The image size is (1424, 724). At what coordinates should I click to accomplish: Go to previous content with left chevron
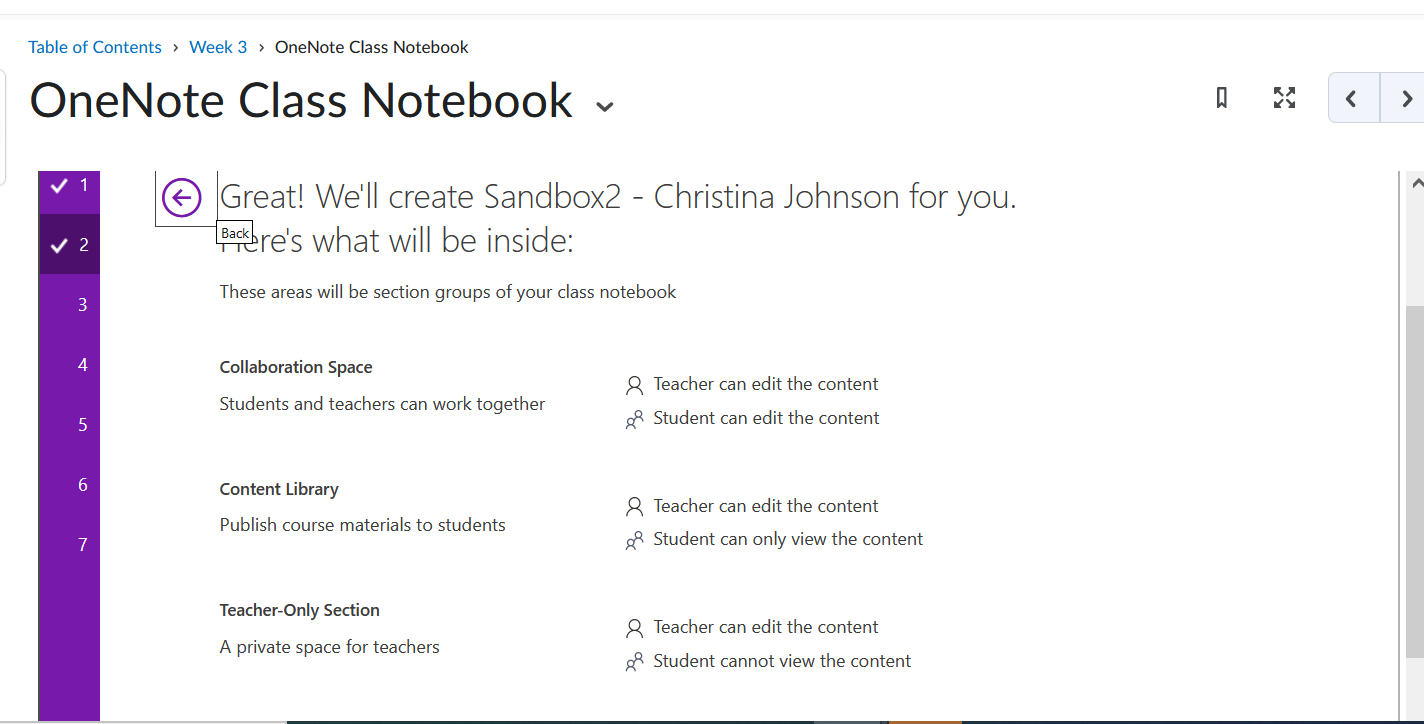tap(1352, 98)
